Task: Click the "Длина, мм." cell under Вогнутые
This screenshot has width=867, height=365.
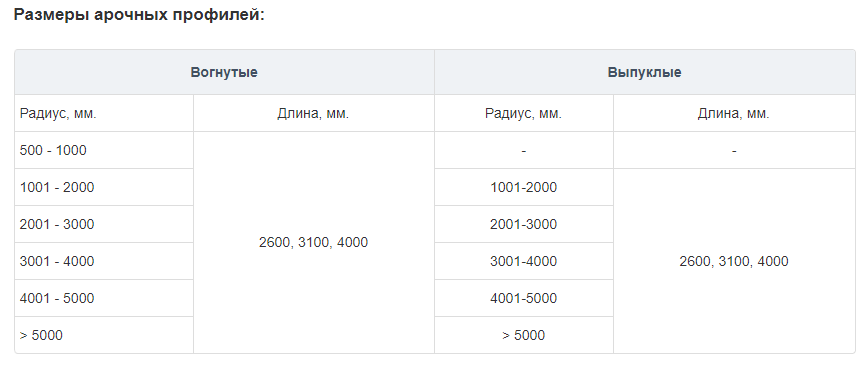Action: pyautogui.click(x=314, y=113)
